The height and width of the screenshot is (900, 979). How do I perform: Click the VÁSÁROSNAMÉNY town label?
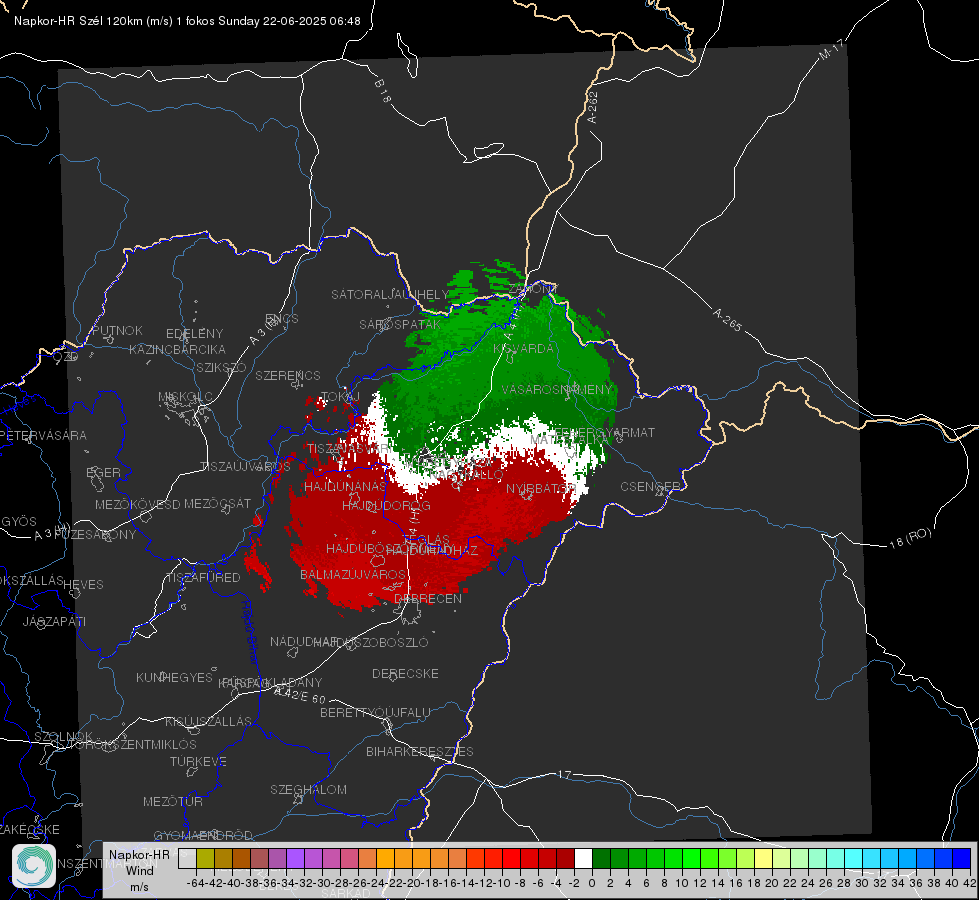point(558,389)
